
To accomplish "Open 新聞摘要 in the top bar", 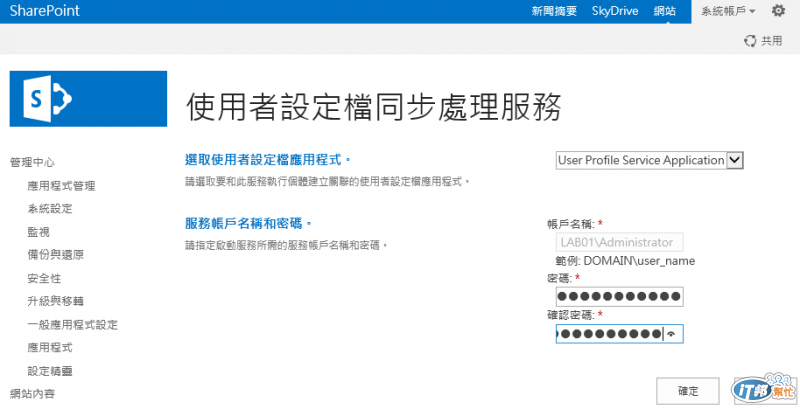I will 554,11.
